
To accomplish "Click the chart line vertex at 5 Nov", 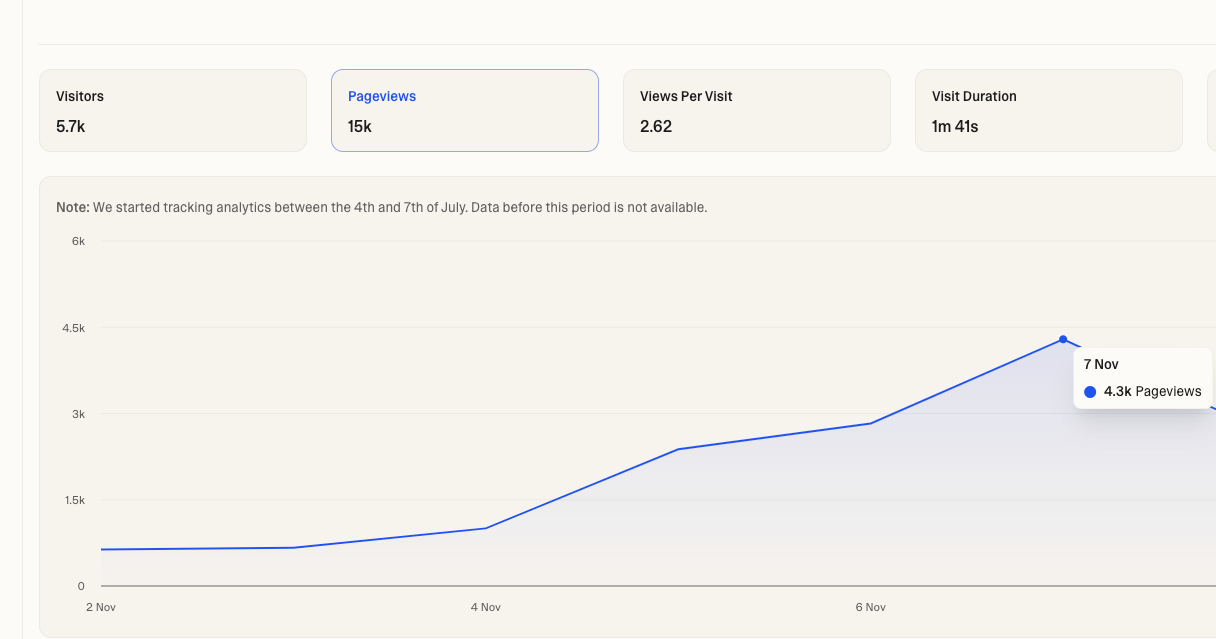I will point(678,449).
